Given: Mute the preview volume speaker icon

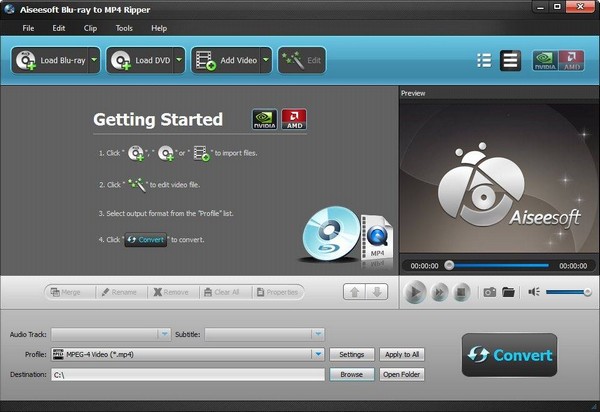Looking at the screenshot, I should pyautogui.click(x=534, y=292).
